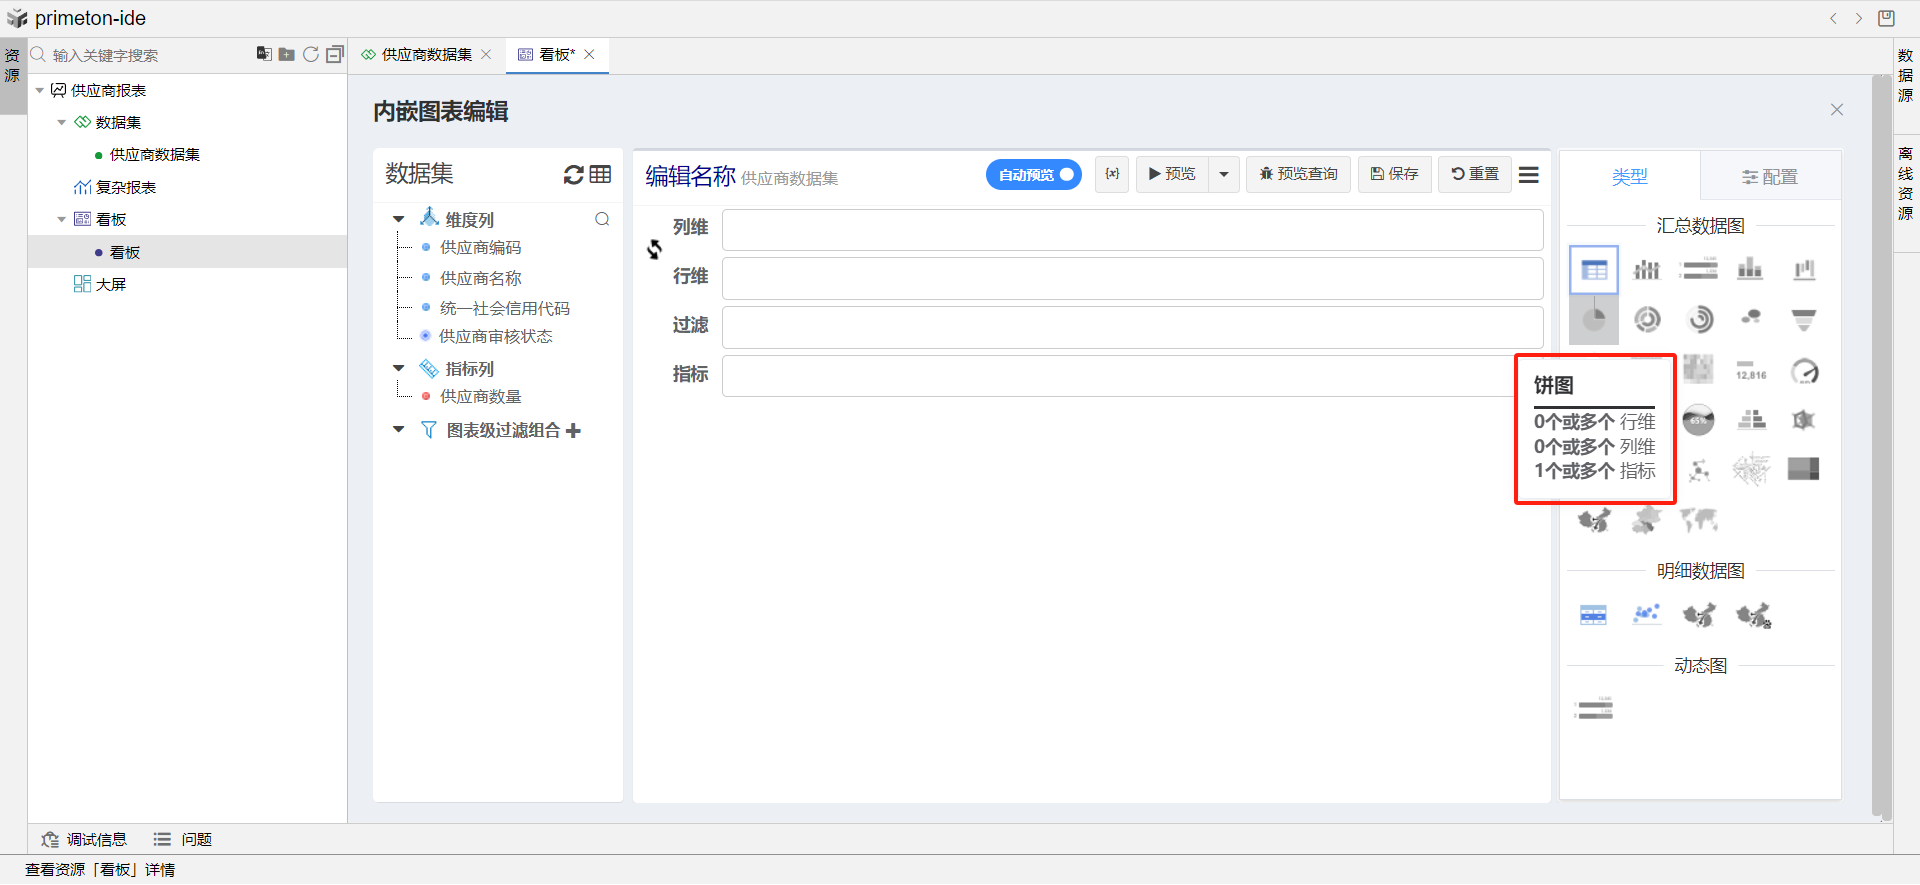Image resolution: width=1920 pixels, height=885 pixels.
Task: Click into the 列维 input field
Action: tap(1132, 230)
